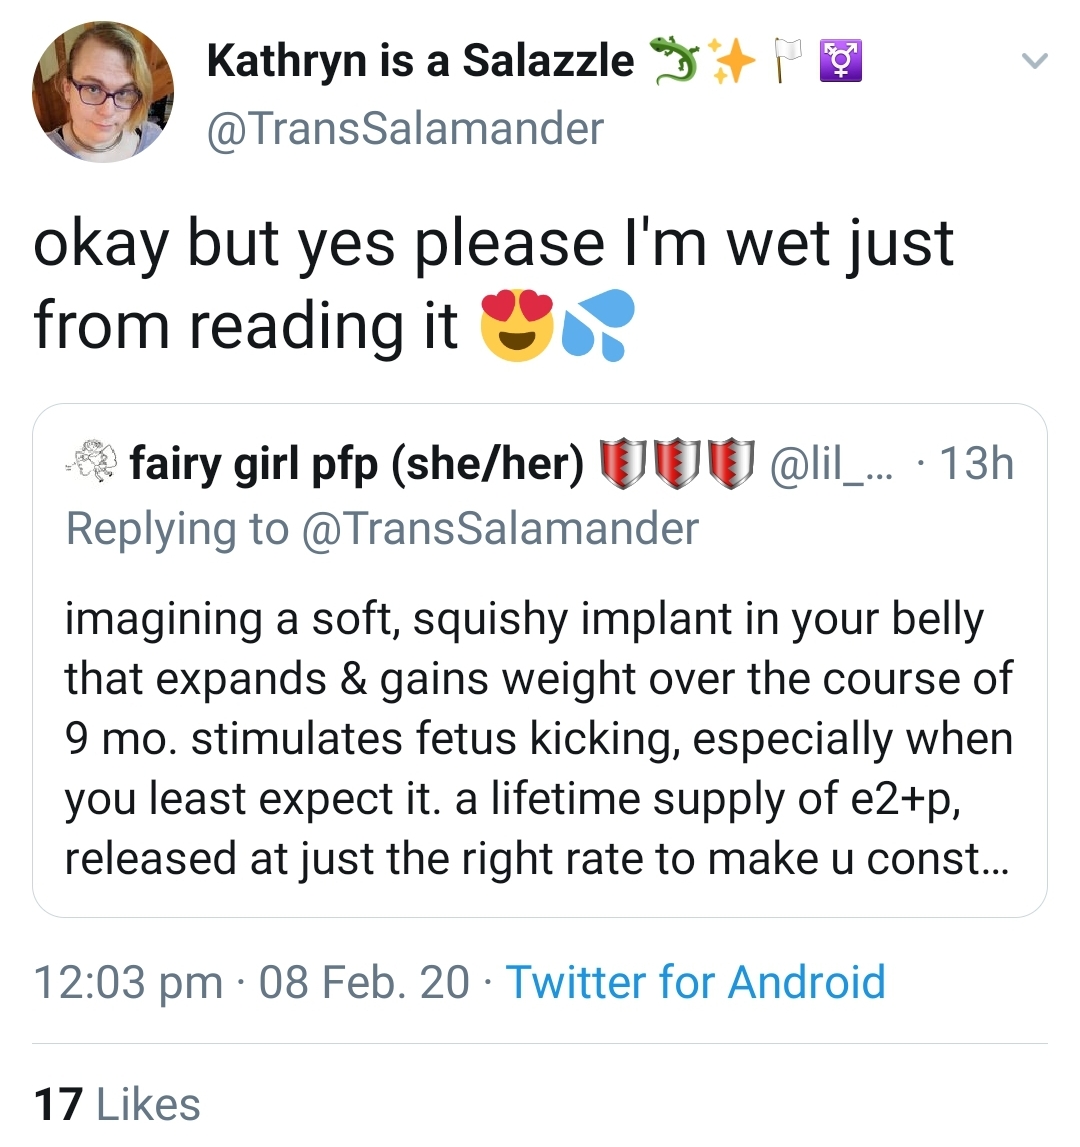This screenshot has height=1147, width=1080.
Task: View the 17 Likes list
Action: [x=117, y=1104]
